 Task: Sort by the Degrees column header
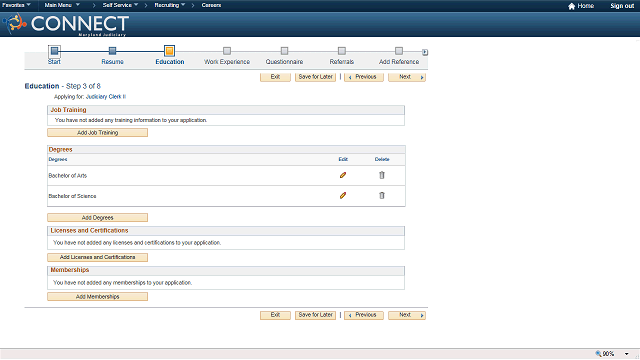[58, 159]
